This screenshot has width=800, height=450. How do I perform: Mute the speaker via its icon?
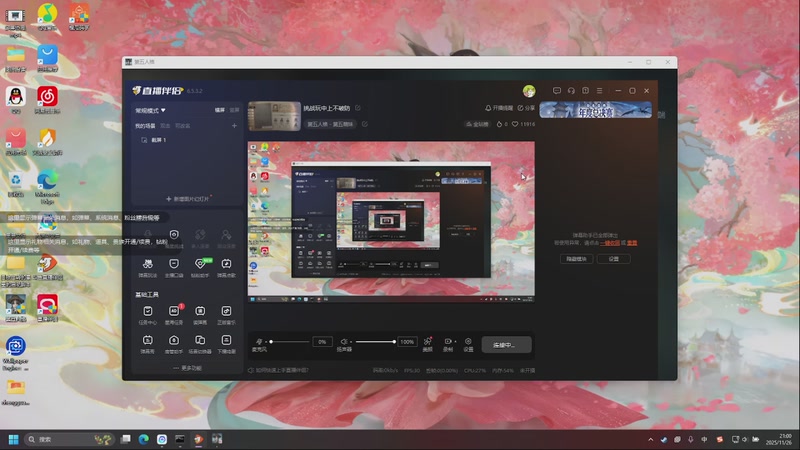(x=344, y=341)
